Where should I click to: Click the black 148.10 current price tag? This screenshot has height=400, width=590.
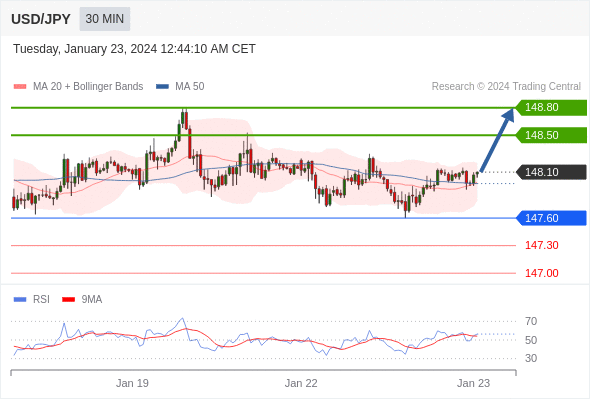551,172
